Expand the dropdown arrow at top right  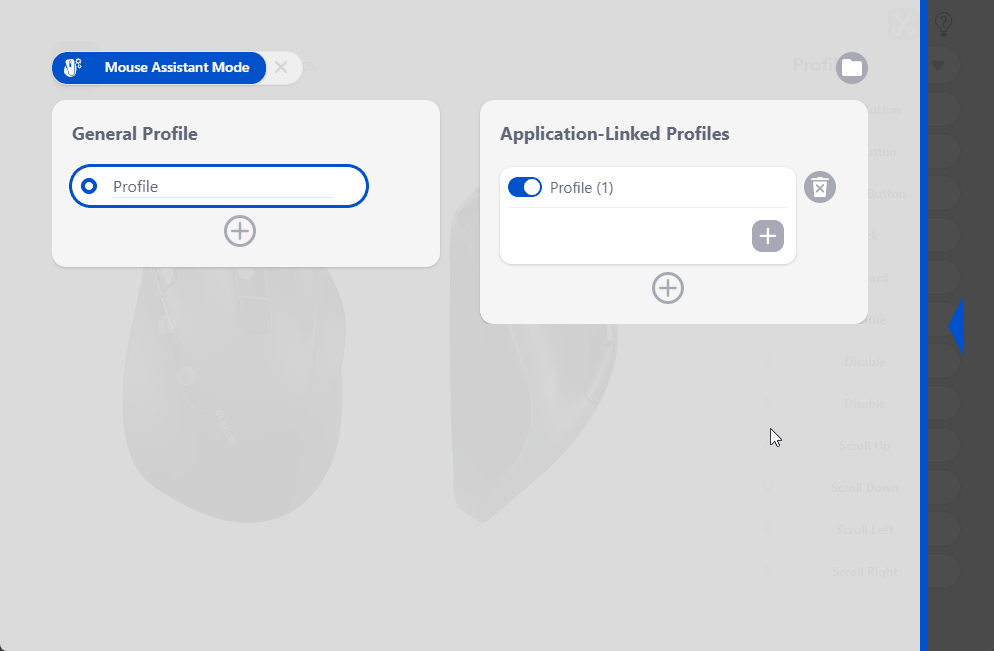[938, 65]
